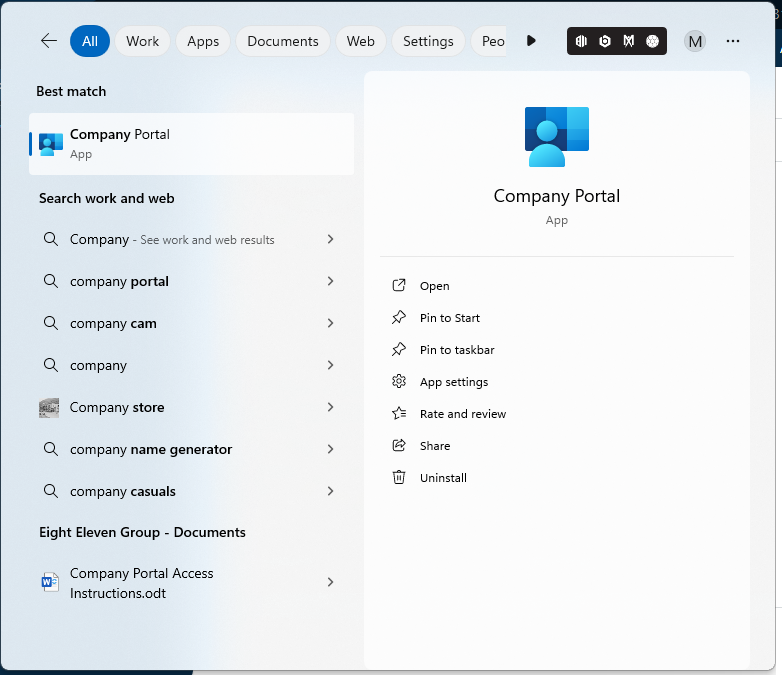The image size is (782, 675).
Task: Click the Company store thumbnail image
Action: coord(49,408)
